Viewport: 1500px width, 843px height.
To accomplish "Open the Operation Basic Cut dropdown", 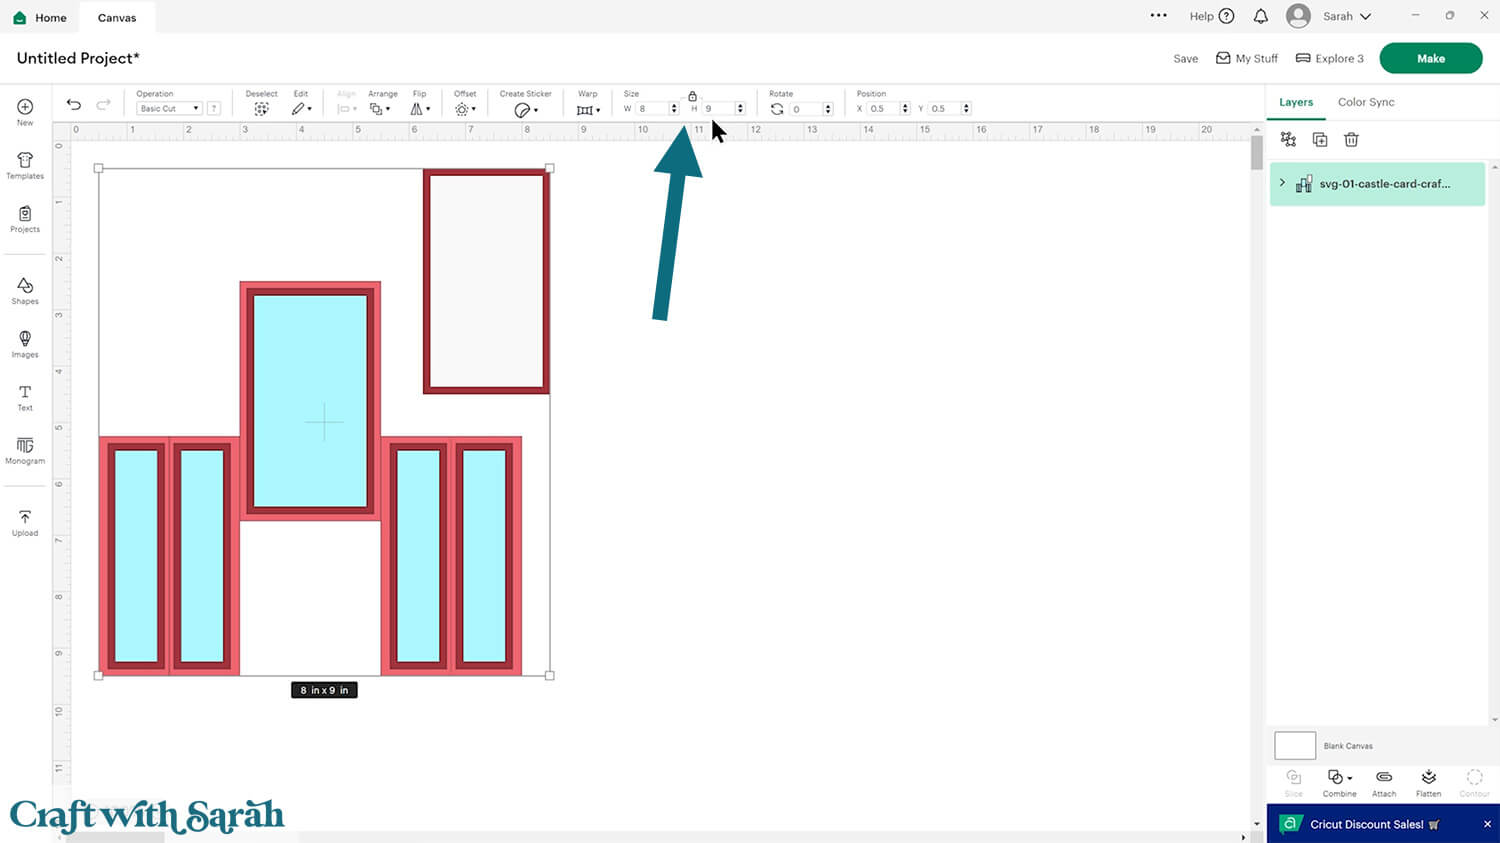I will pos(168,109).
